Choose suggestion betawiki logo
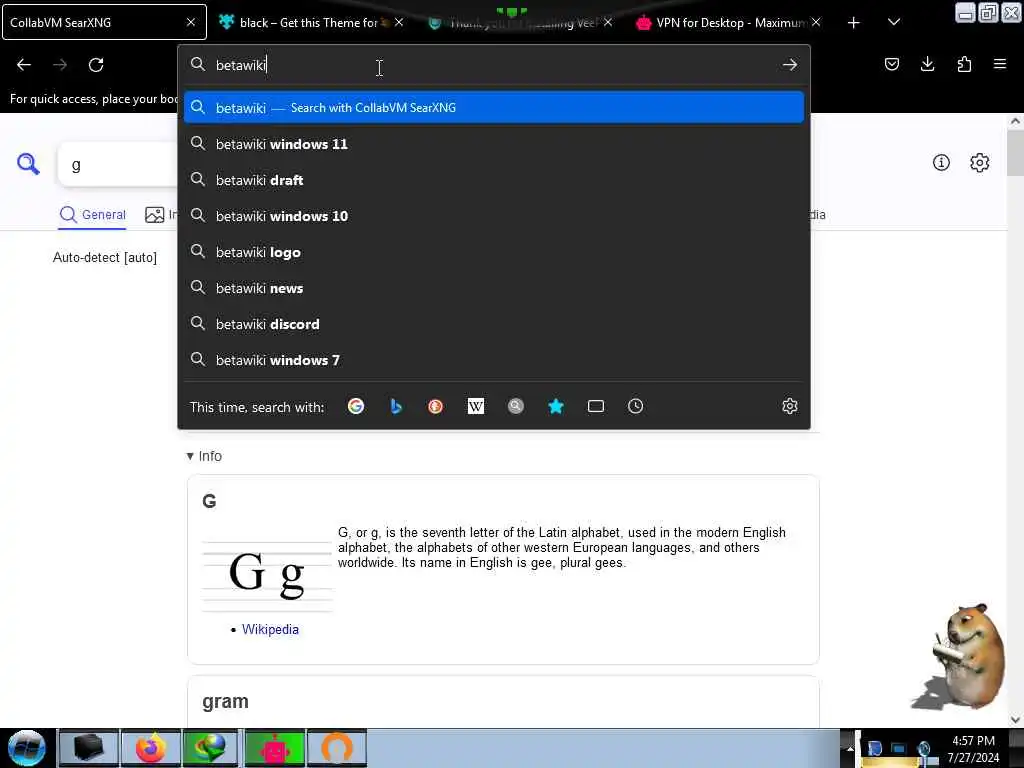 [x=494, y=252]
